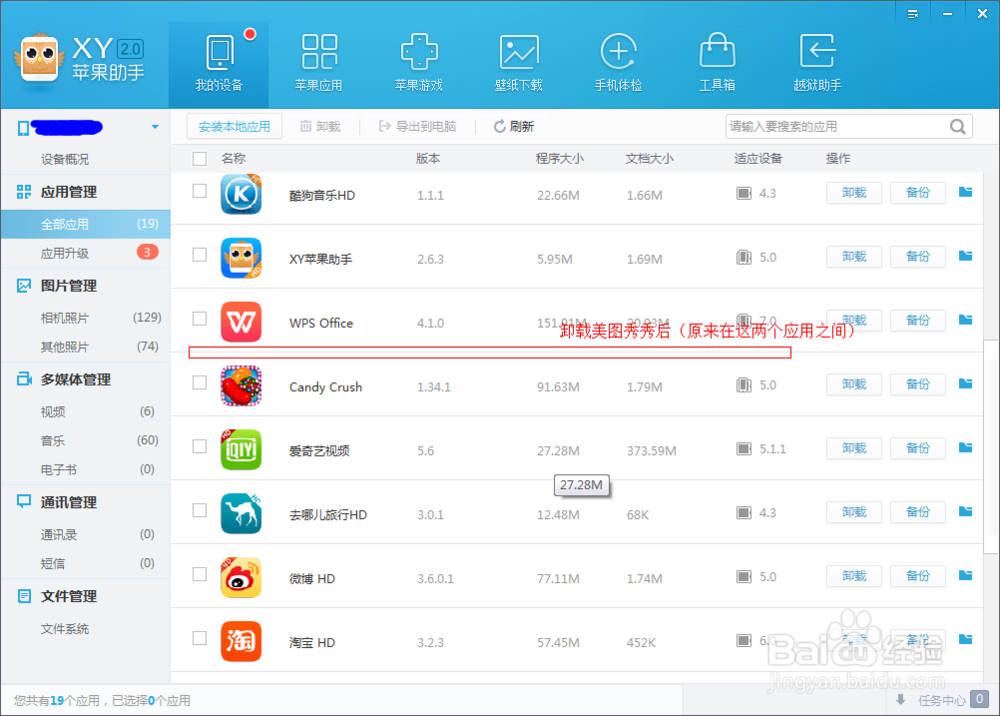
Task: Open folder icon for 淘宝 HD
Action: coord(966,639)
